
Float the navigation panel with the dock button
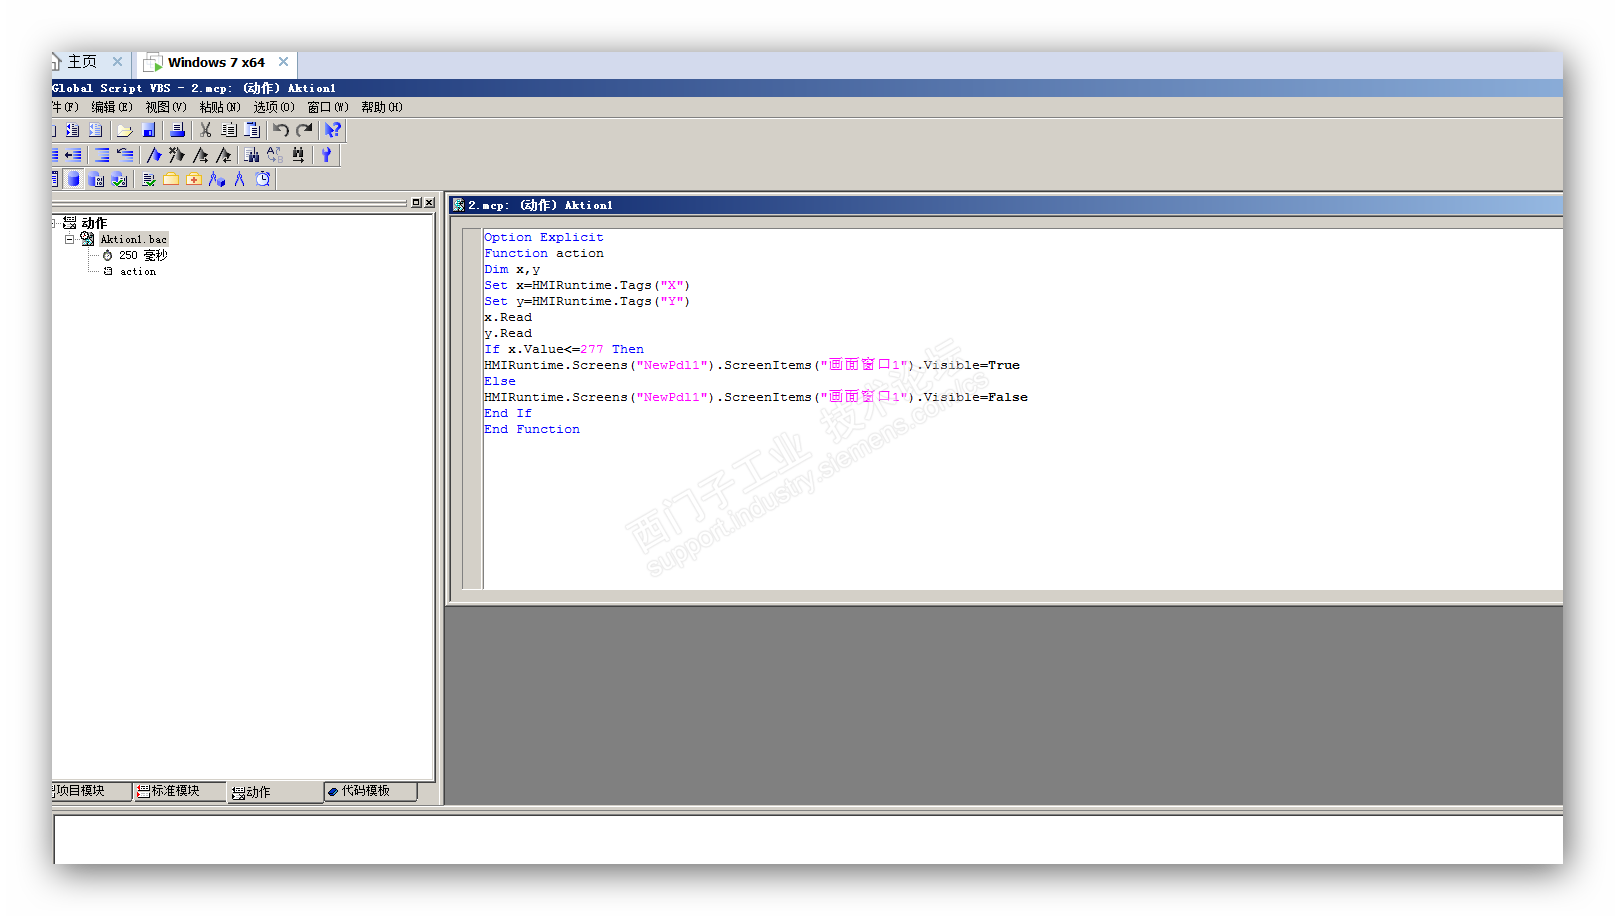416,203
